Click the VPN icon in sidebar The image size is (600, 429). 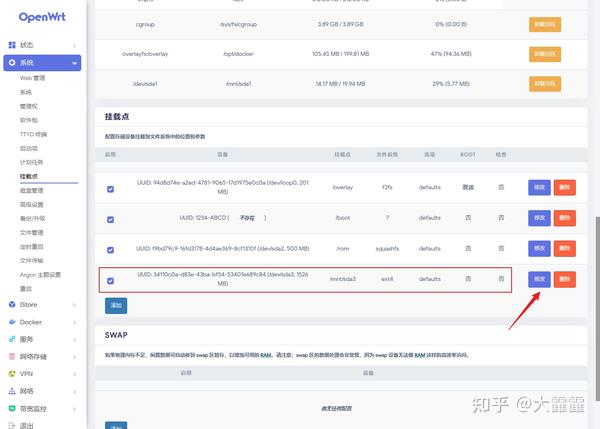pyautogui.click(x=12, y=374)
